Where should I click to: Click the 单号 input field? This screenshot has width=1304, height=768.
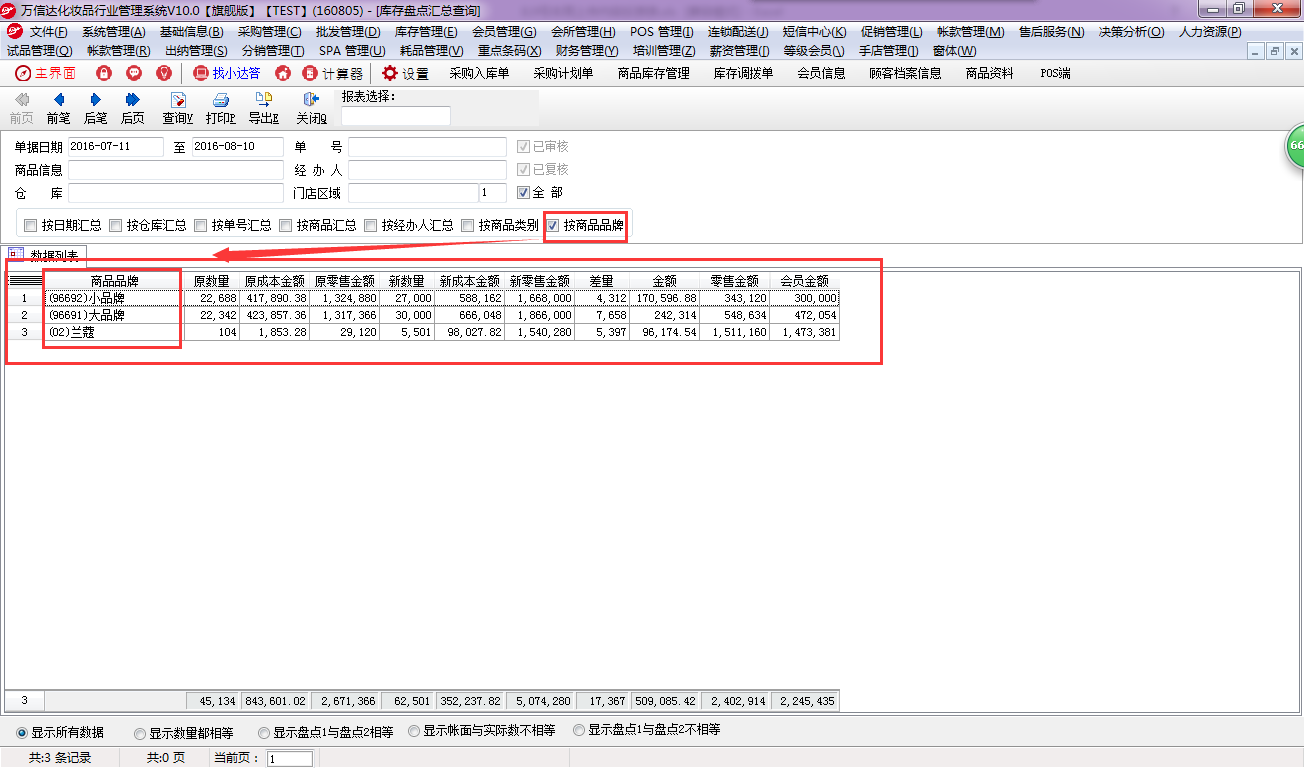[x=427, y=146]
